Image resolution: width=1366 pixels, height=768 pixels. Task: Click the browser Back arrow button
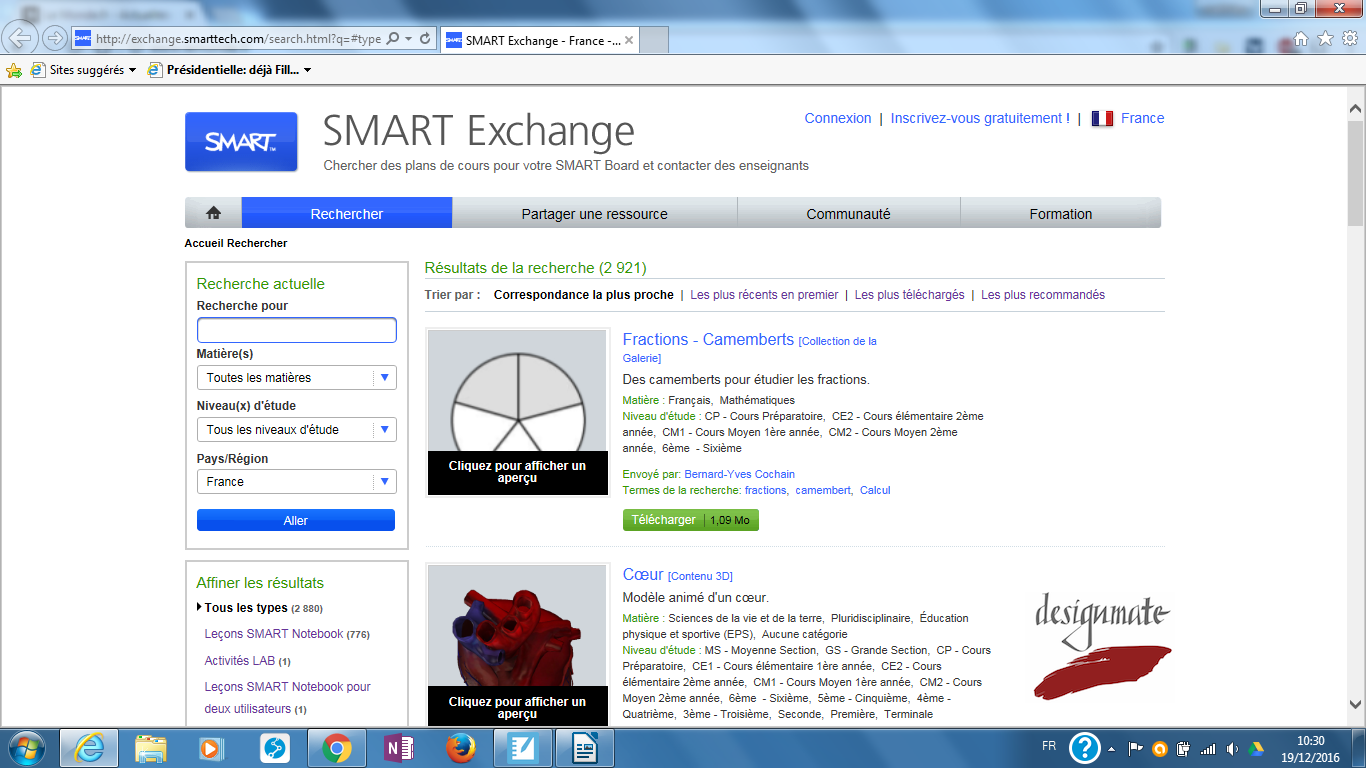point(22,38)
